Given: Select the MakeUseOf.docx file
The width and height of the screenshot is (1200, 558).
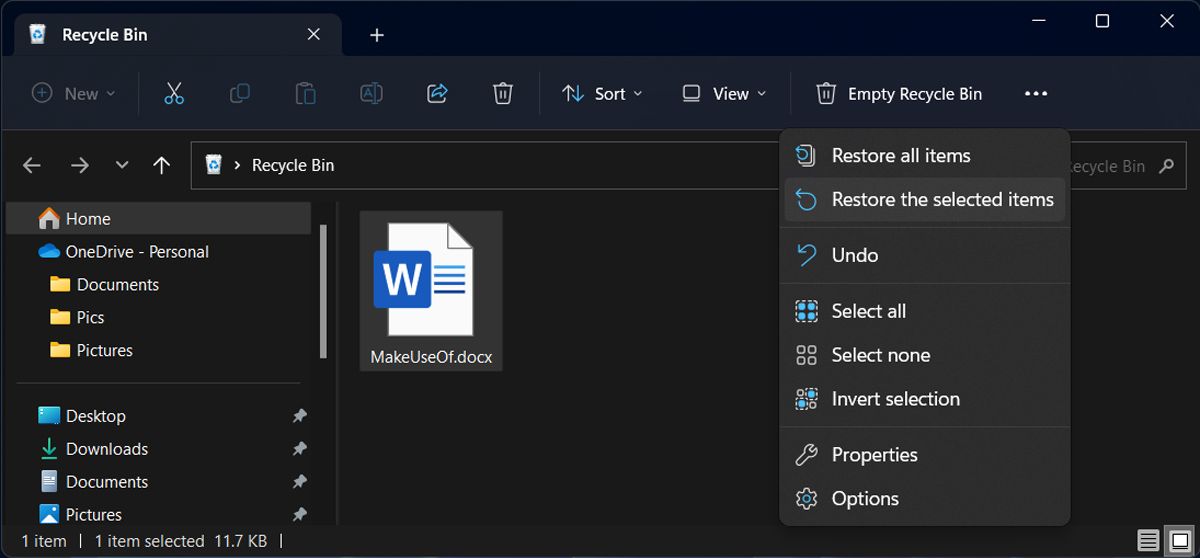Looking at the screenshot, I should point(431,290).
